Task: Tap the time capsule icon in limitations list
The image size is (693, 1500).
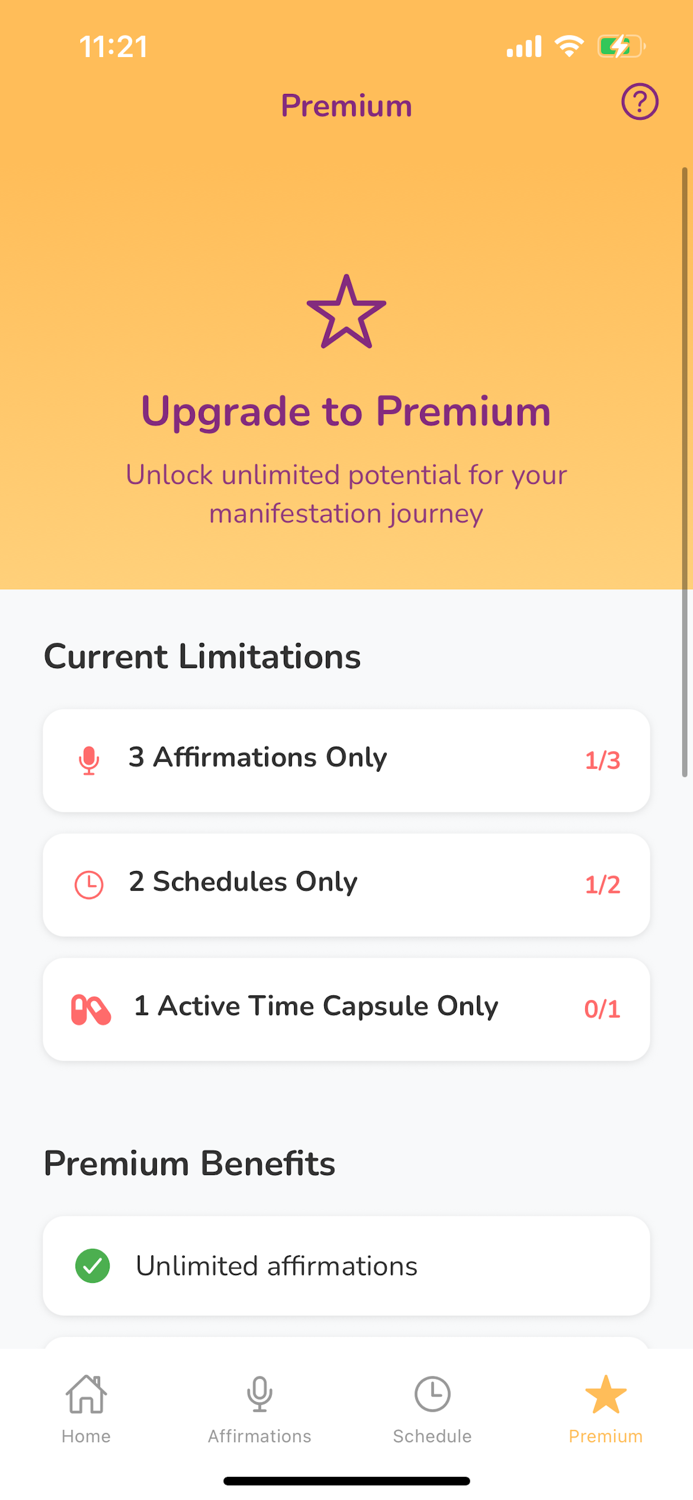Action: (x=89, y=1009)
